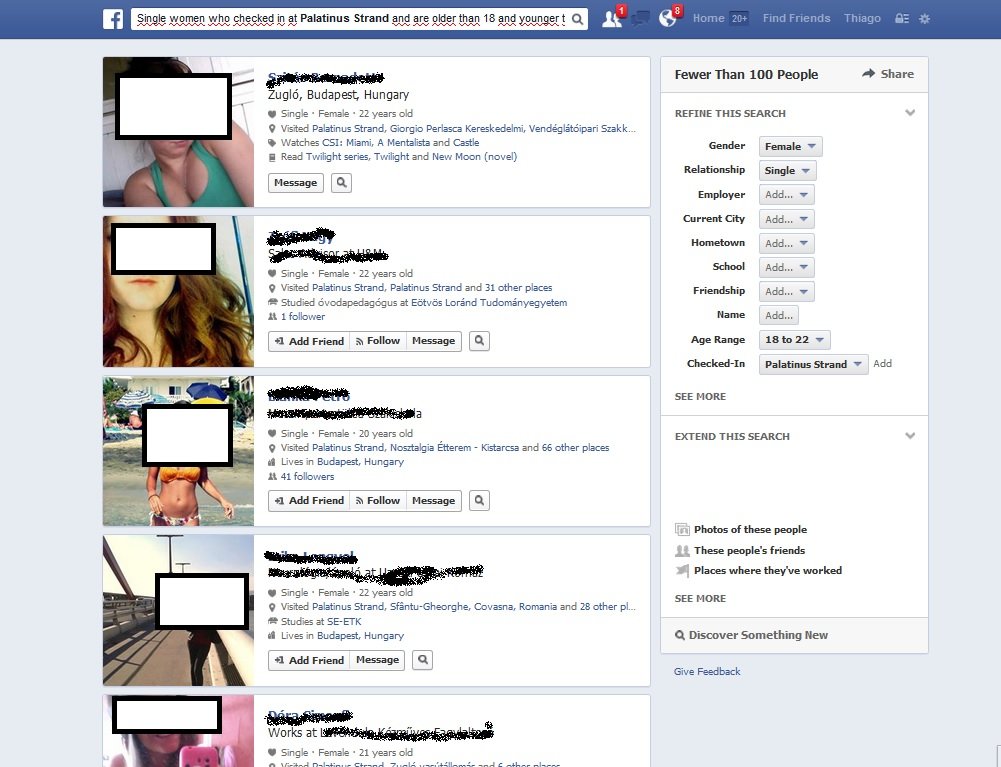Click the Facebook logo icon
1001x767 pixels.
pyautogui.click(x=113, y=19)
